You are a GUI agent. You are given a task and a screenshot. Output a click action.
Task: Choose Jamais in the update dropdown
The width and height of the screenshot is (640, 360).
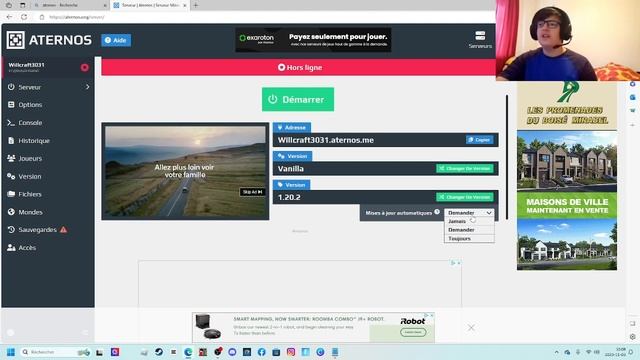[469, 221]
